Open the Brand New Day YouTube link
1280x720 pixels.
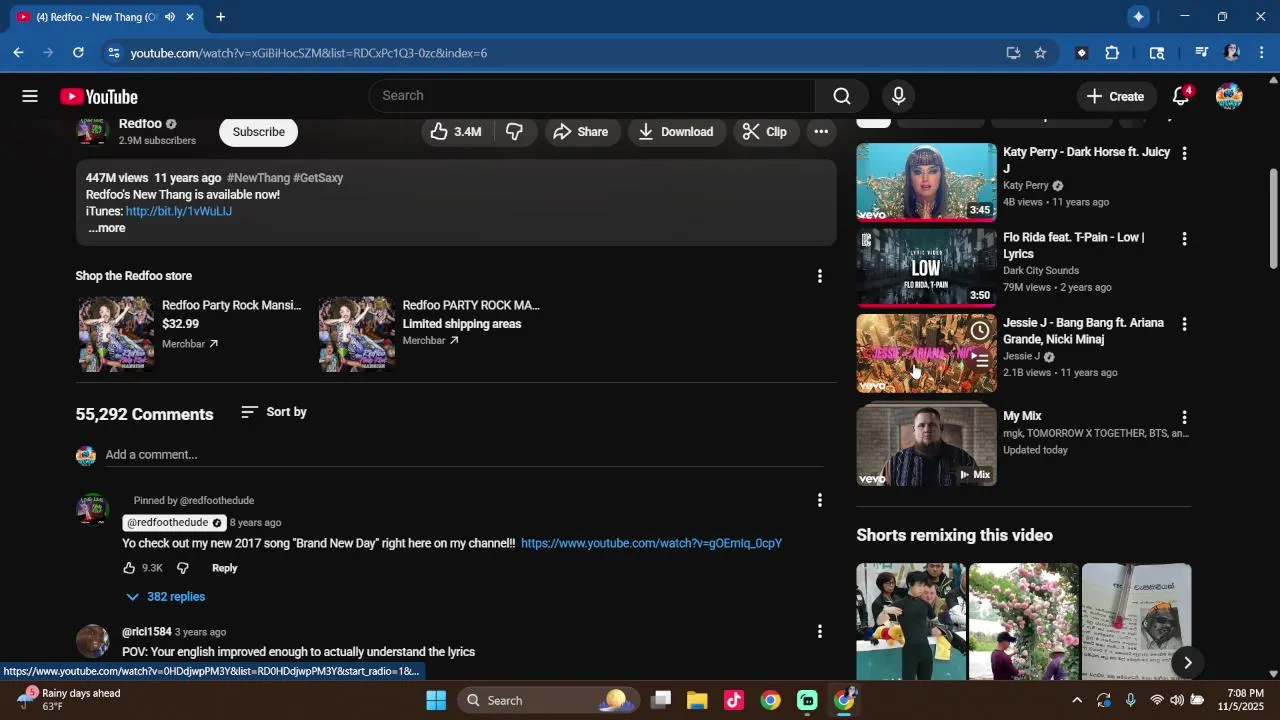(651, 543)
